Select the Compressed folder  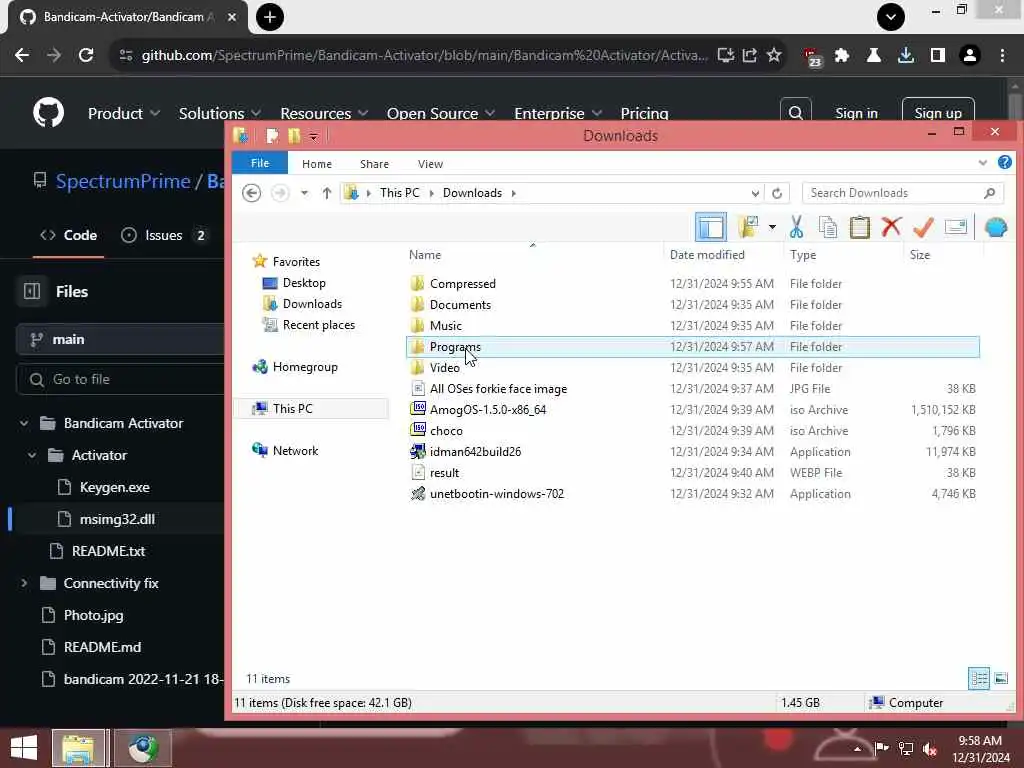pos(462,283)
